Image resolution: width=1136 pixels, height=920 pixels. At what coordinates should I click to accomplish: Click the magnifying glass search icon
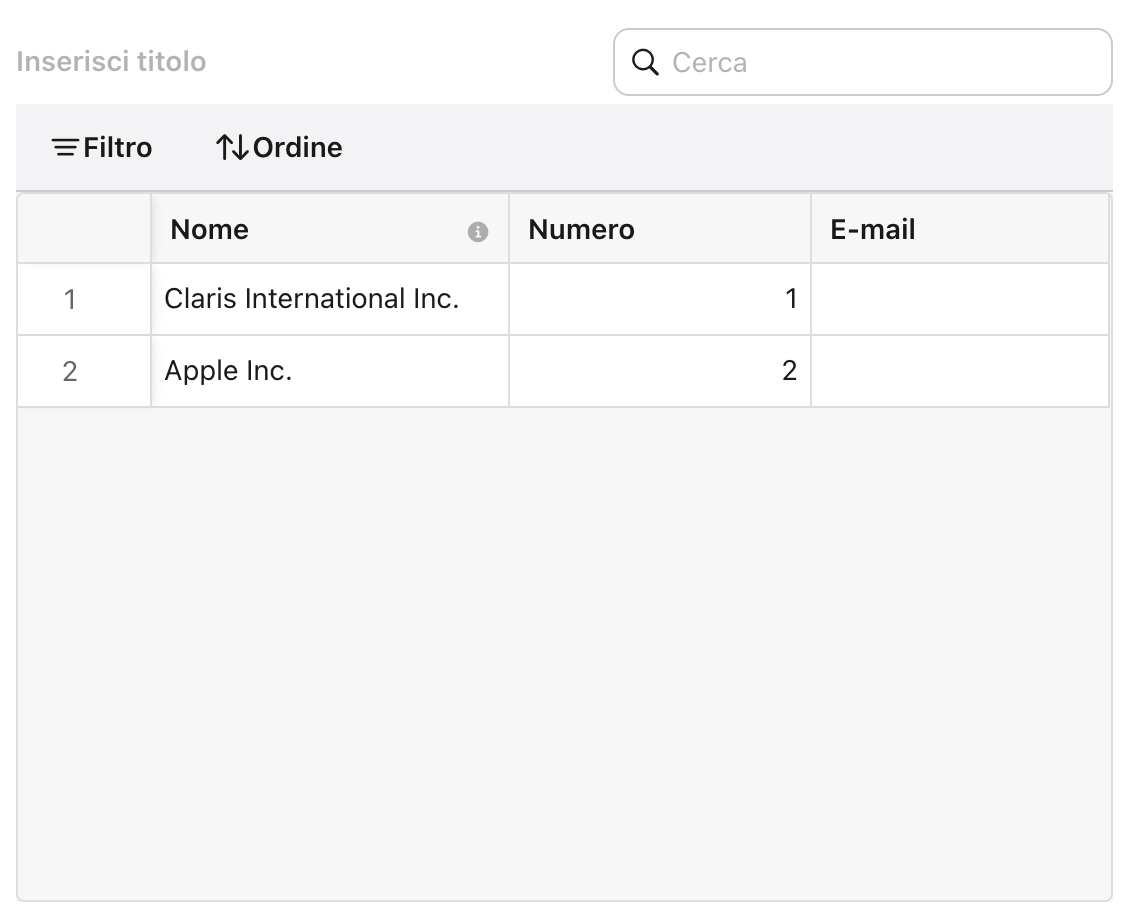646,63
